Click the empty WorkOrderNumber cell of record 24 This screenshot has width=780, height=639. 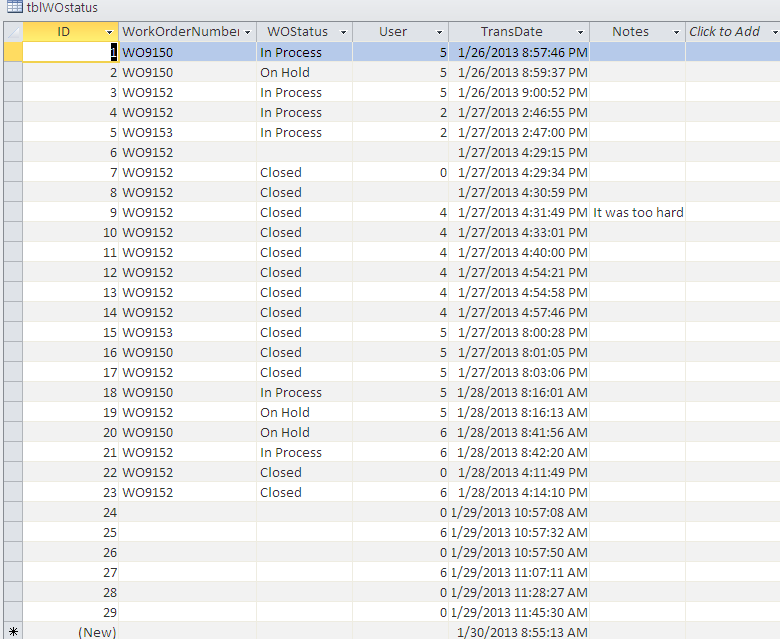coord(188,512)
